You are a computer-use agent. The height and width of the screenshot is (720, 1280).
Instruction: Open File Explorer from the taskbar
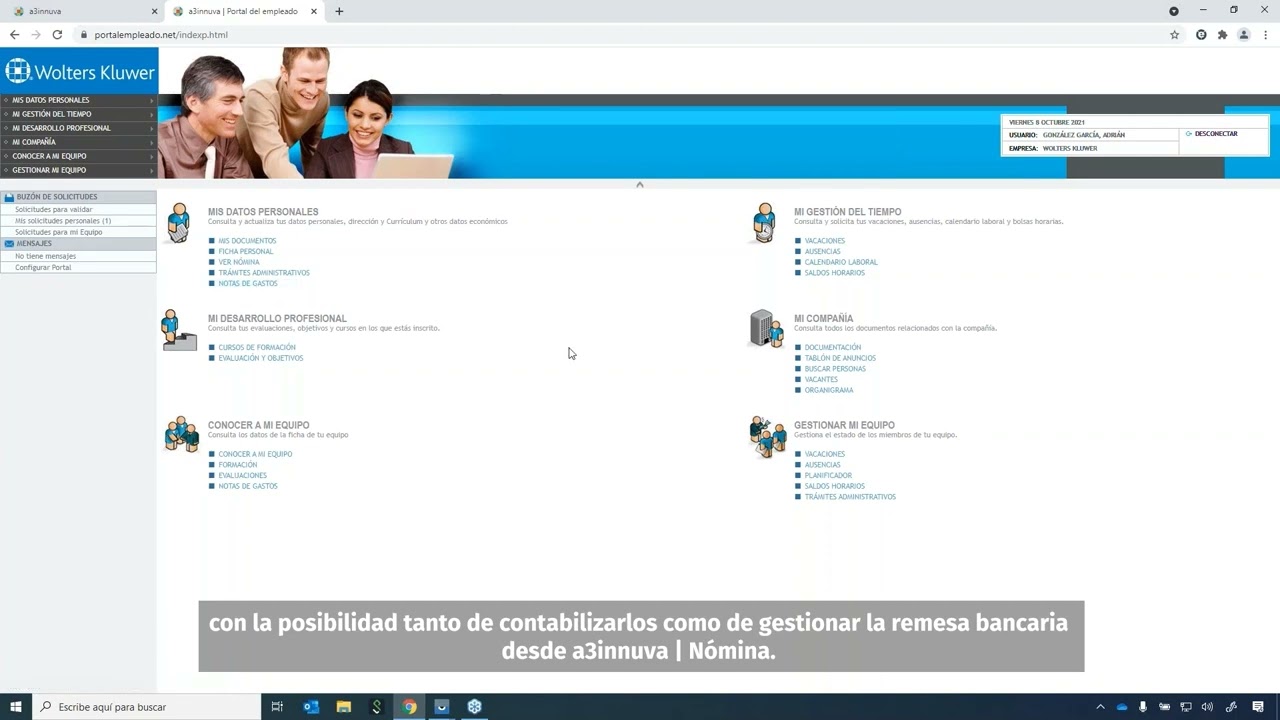coord(344,707)
